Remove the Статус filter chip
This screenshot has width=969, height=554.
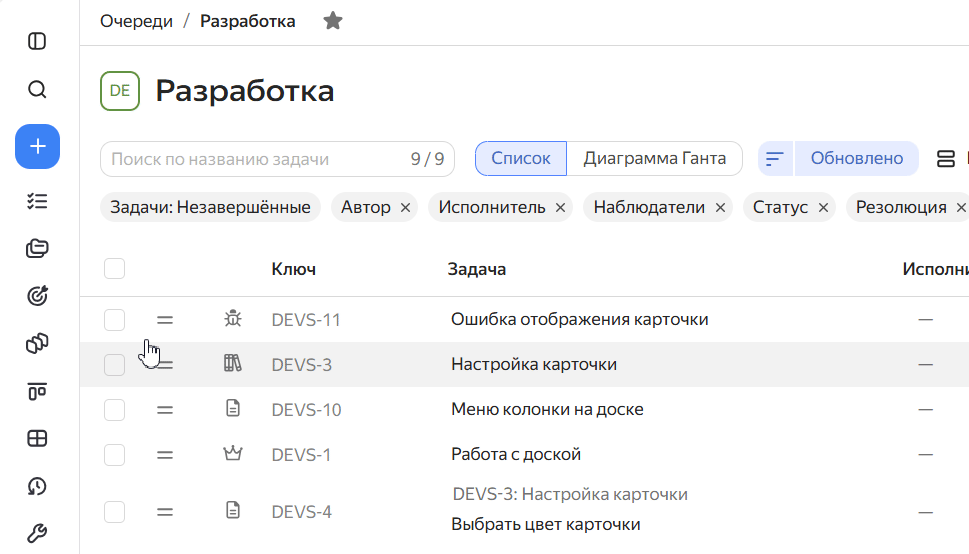(823, 208)
